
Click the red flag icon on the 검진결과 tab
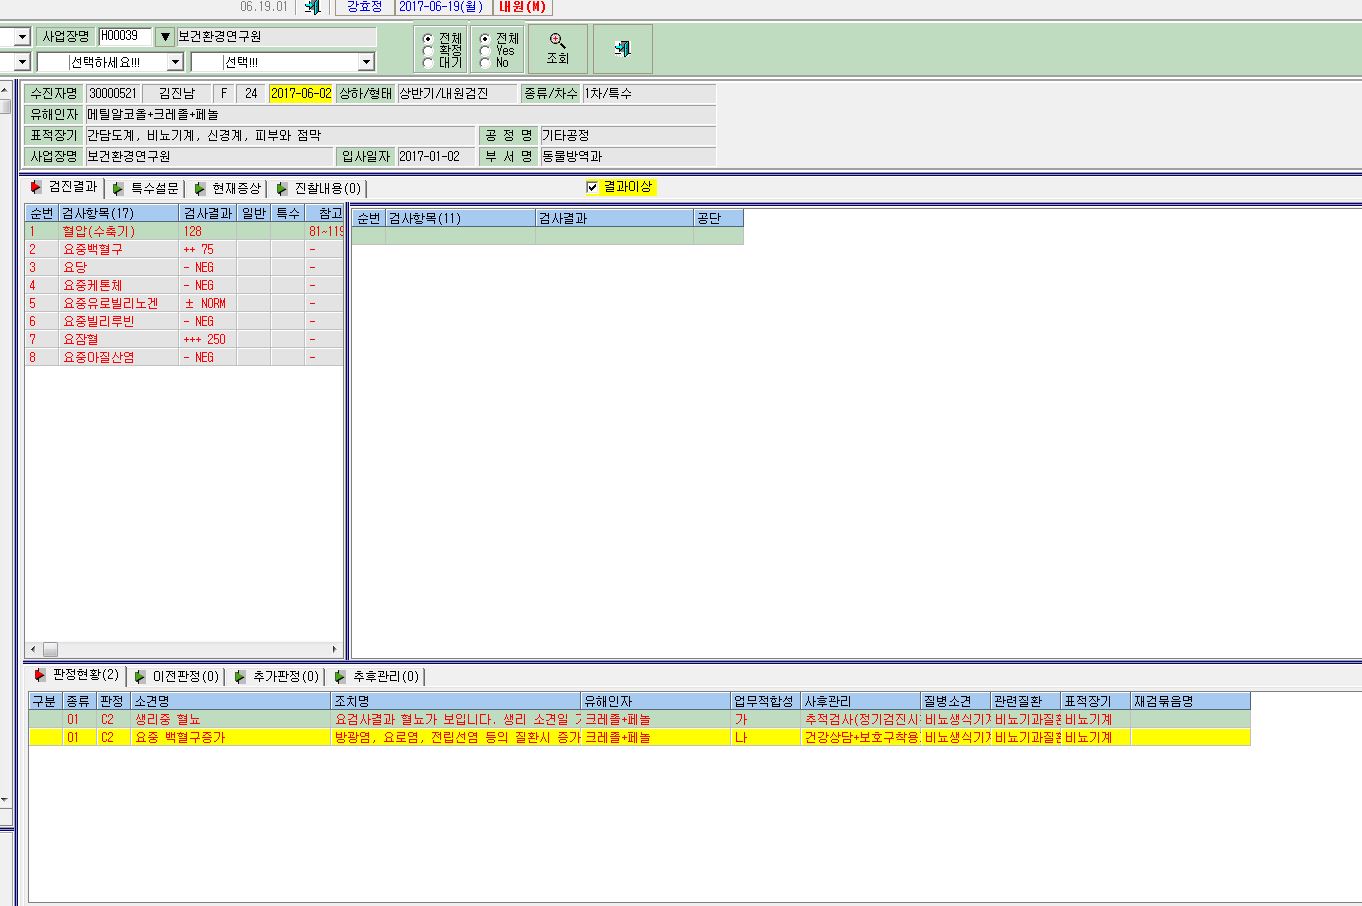click(37, 187)
